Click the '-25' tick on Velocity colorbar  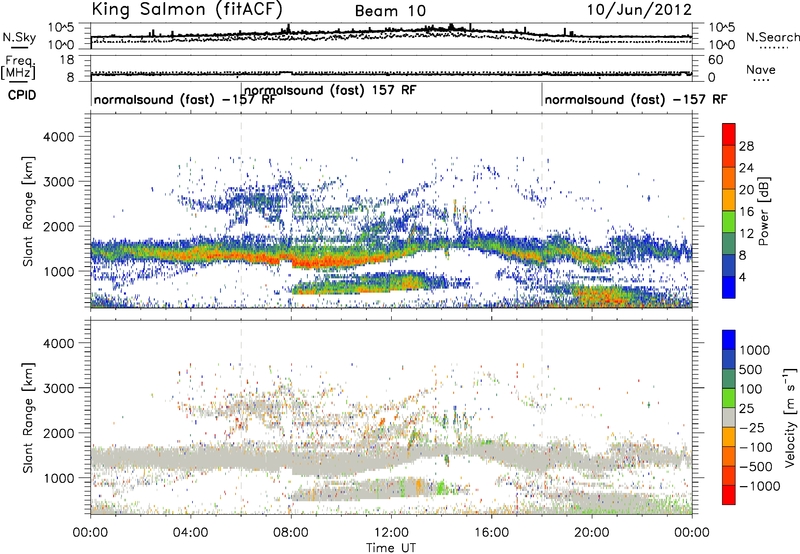(752, 428)
